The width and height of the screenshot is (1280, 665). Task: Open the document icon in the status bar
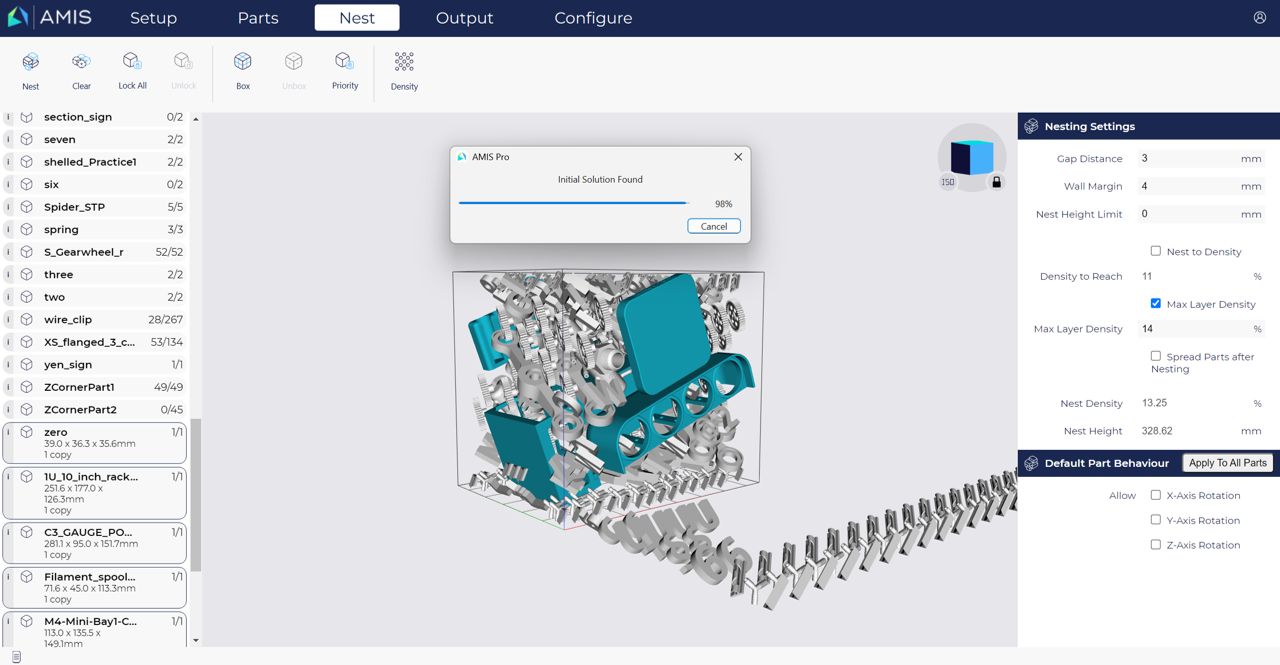click(16, 656)
